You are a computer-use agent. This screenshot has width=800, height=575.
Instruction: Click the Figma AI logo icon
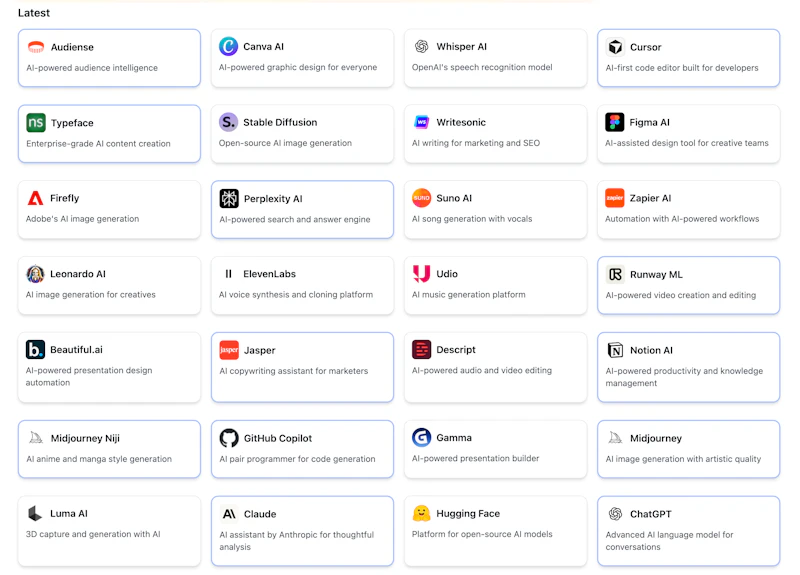[x=614, y=122]
